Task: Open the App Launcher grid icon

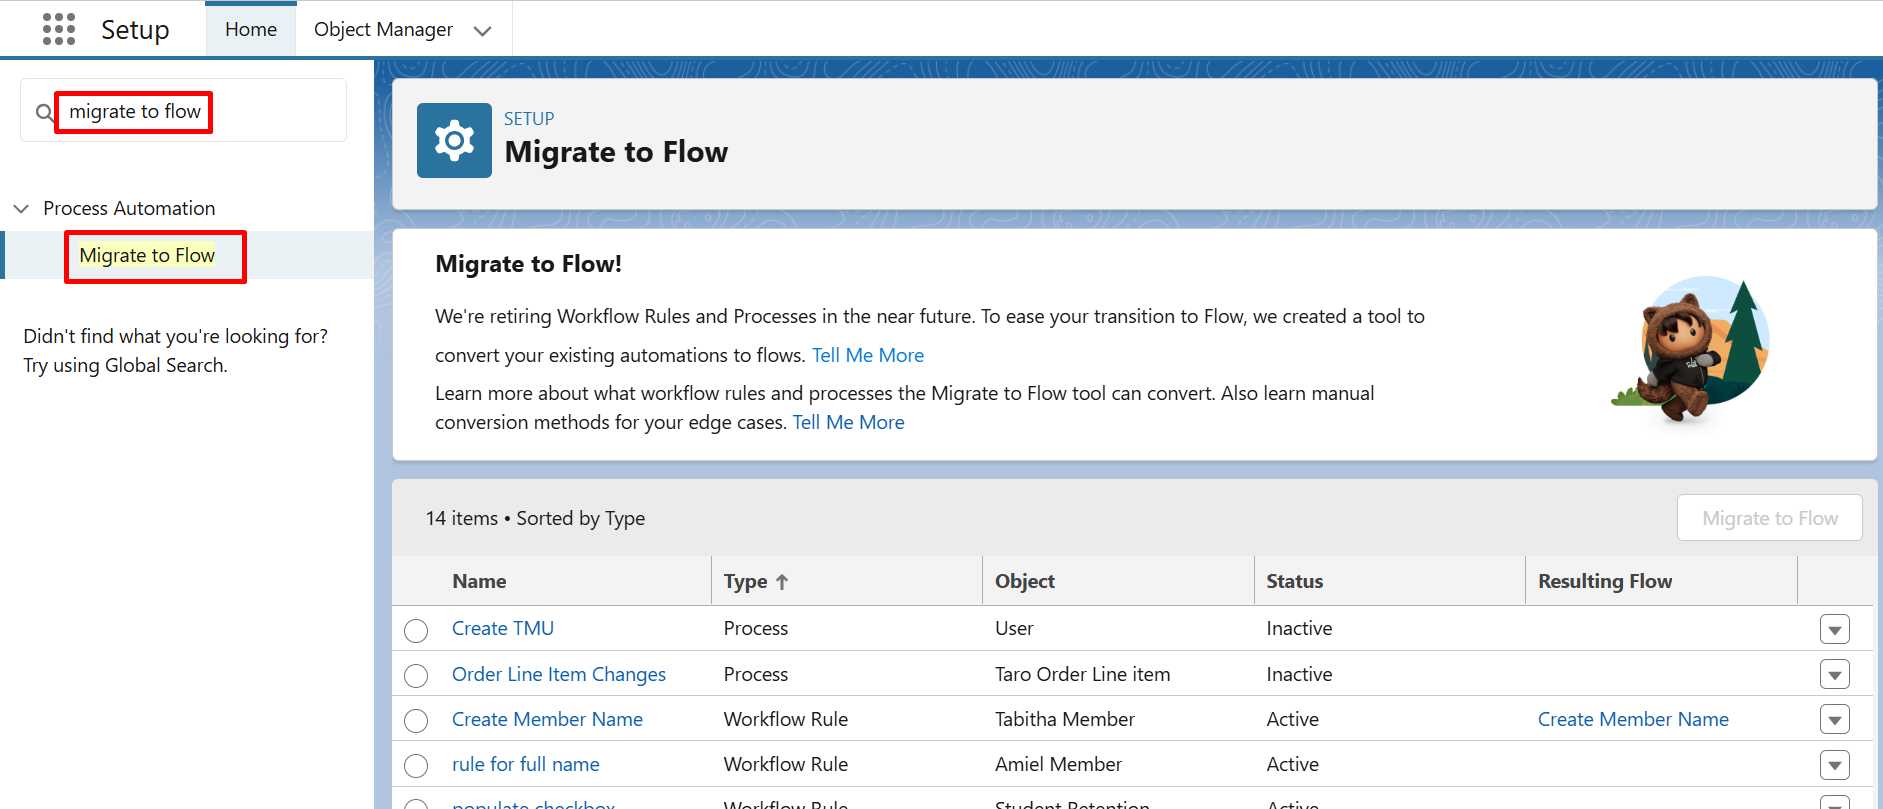Action: coord(59,29)
